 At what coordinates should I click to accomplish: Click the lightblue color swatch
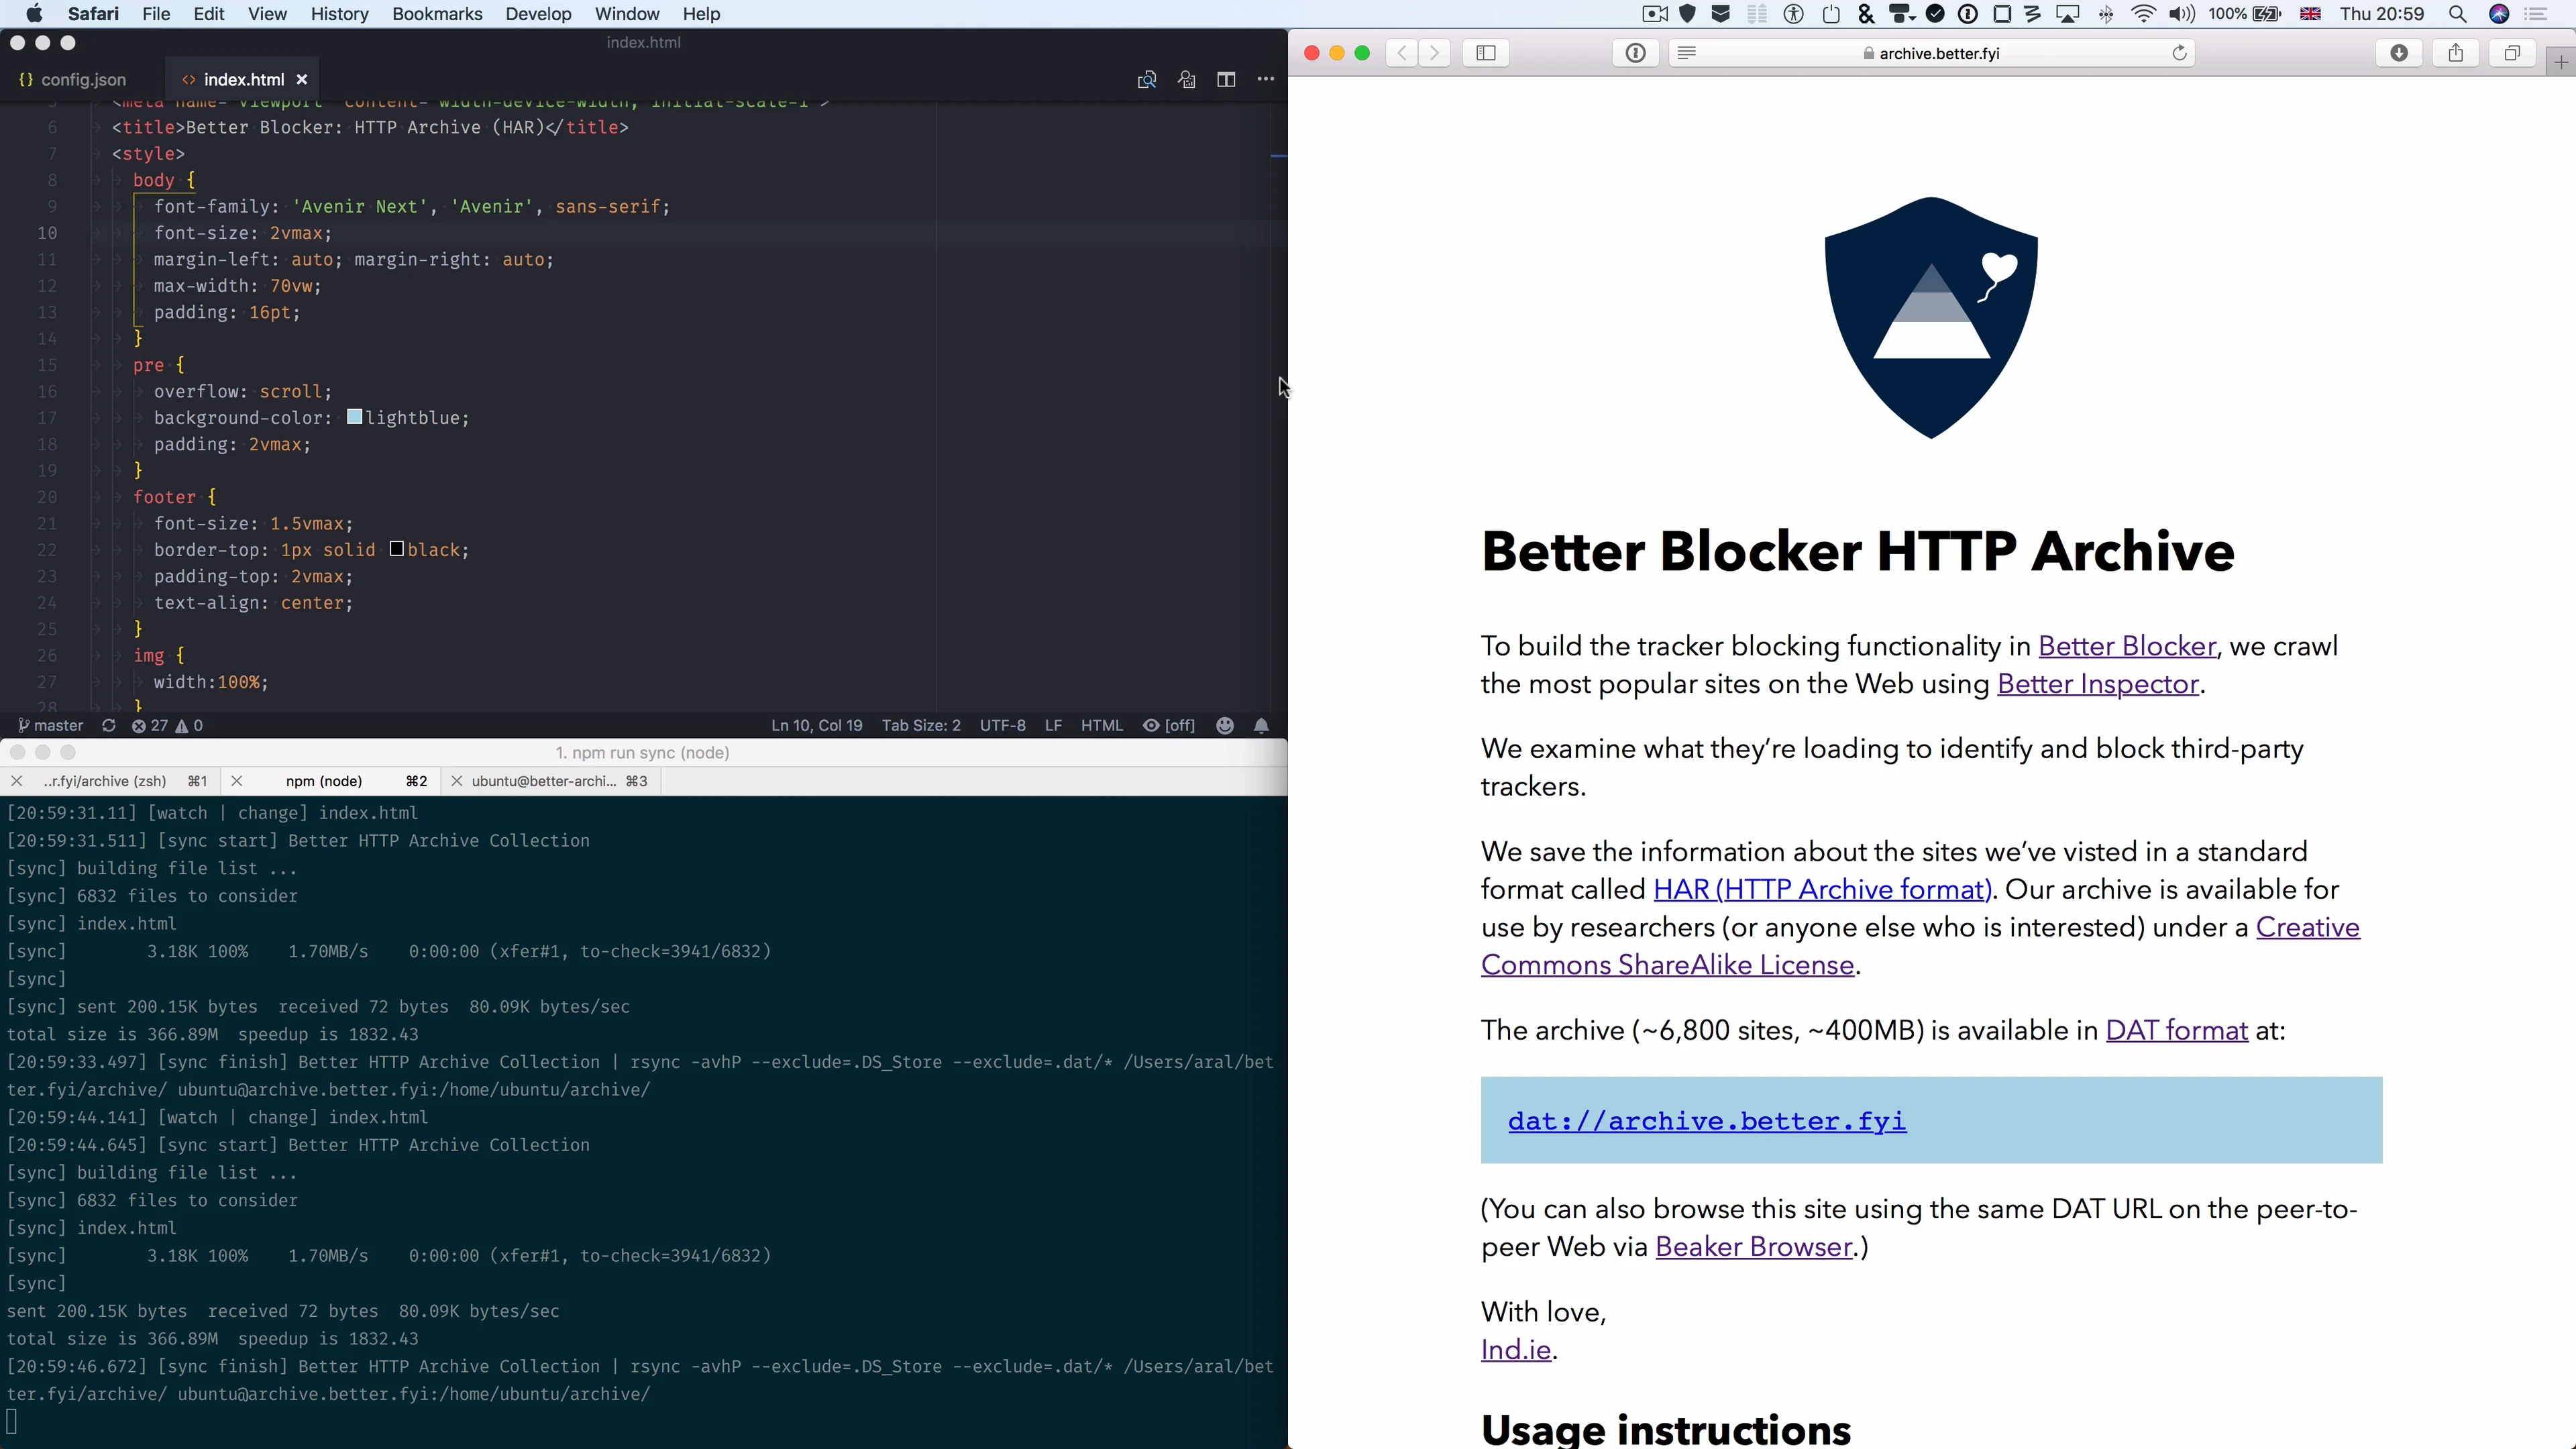tap(355, 417)
